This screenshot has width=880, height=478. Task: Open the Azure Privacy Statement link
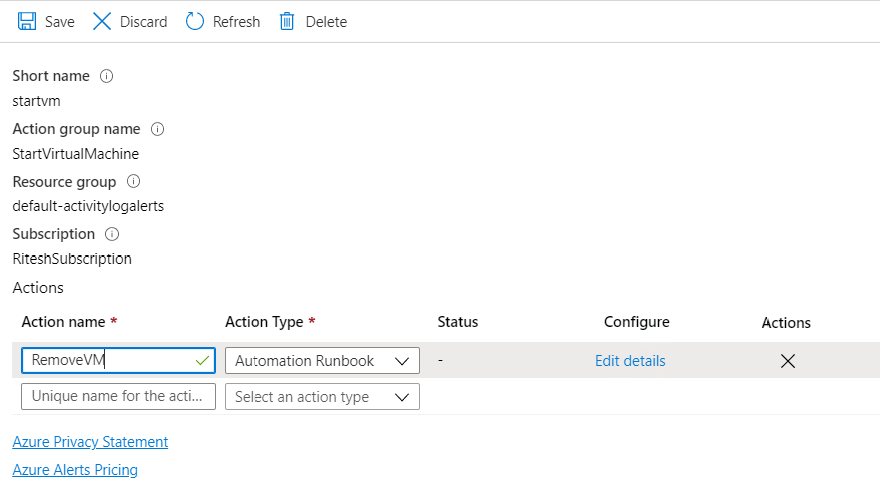coord(90,442)
